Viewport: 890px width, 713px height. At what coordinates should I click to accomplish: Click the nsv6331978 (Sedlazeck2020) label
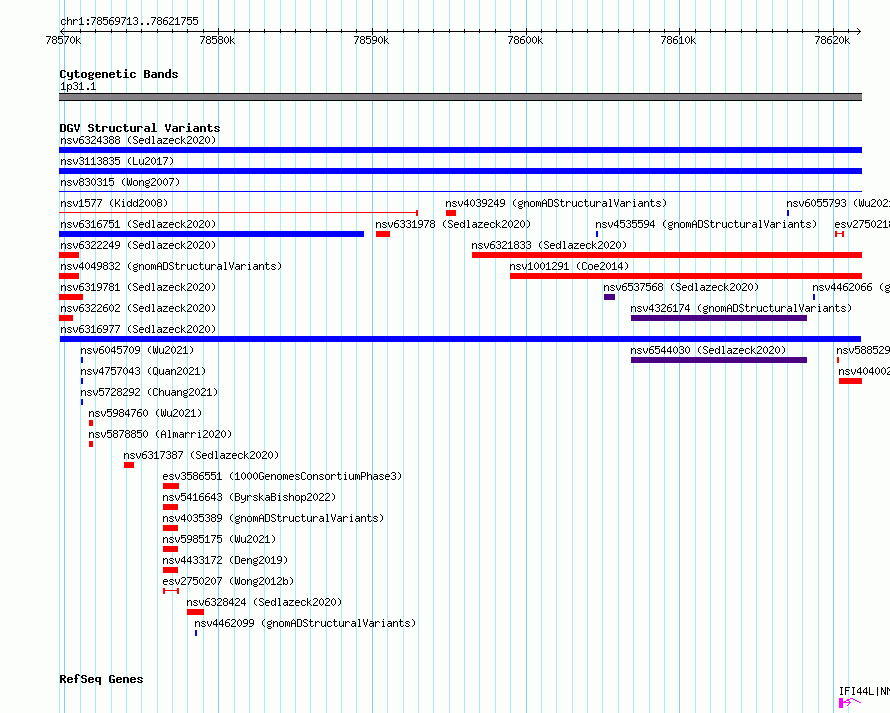(x=453, y=224)
